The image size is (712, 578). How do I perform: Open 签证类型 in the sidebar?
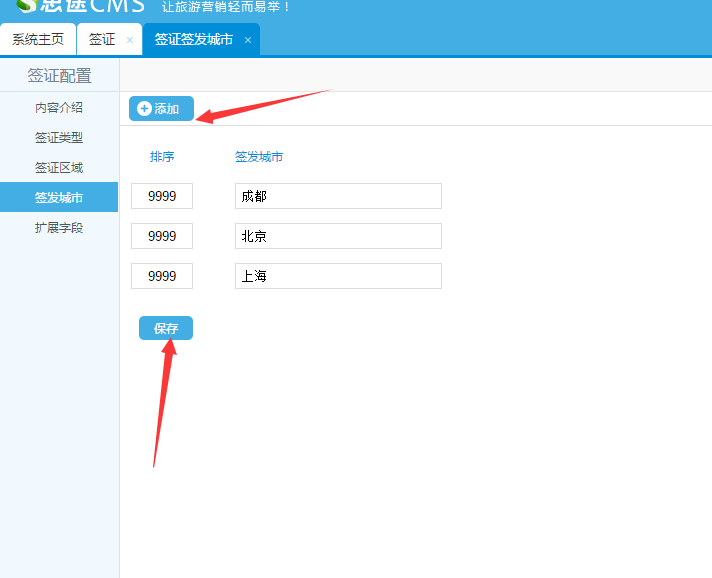click(x=59, y=138)
